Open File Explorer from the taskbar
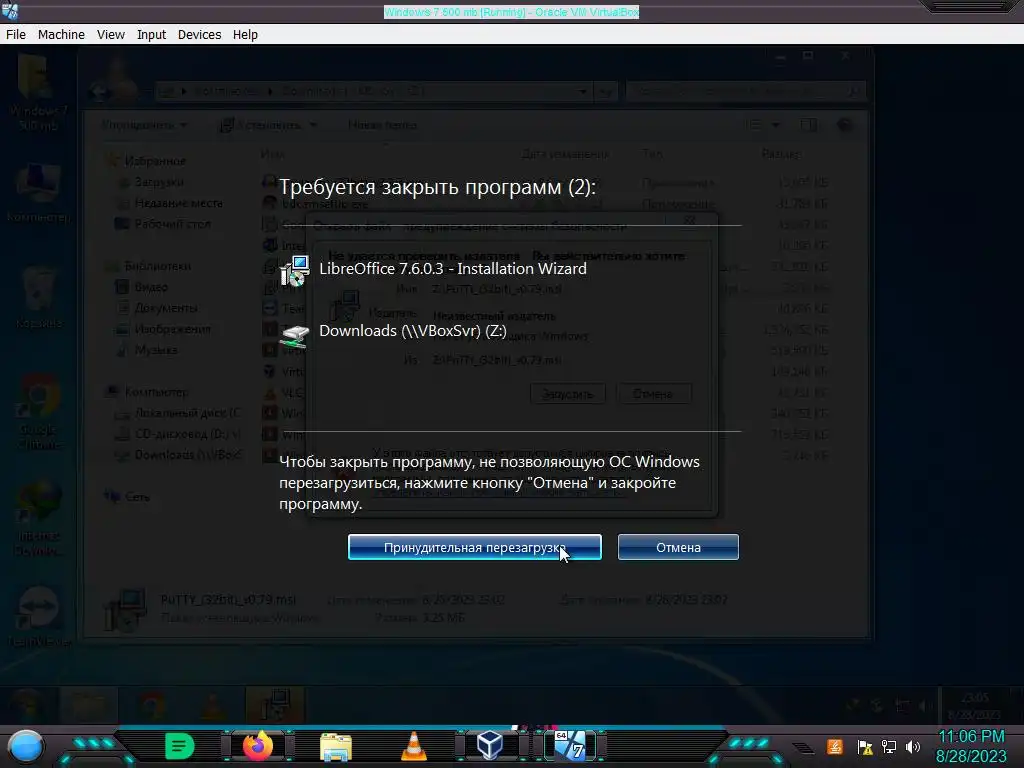 pos(336,746)
